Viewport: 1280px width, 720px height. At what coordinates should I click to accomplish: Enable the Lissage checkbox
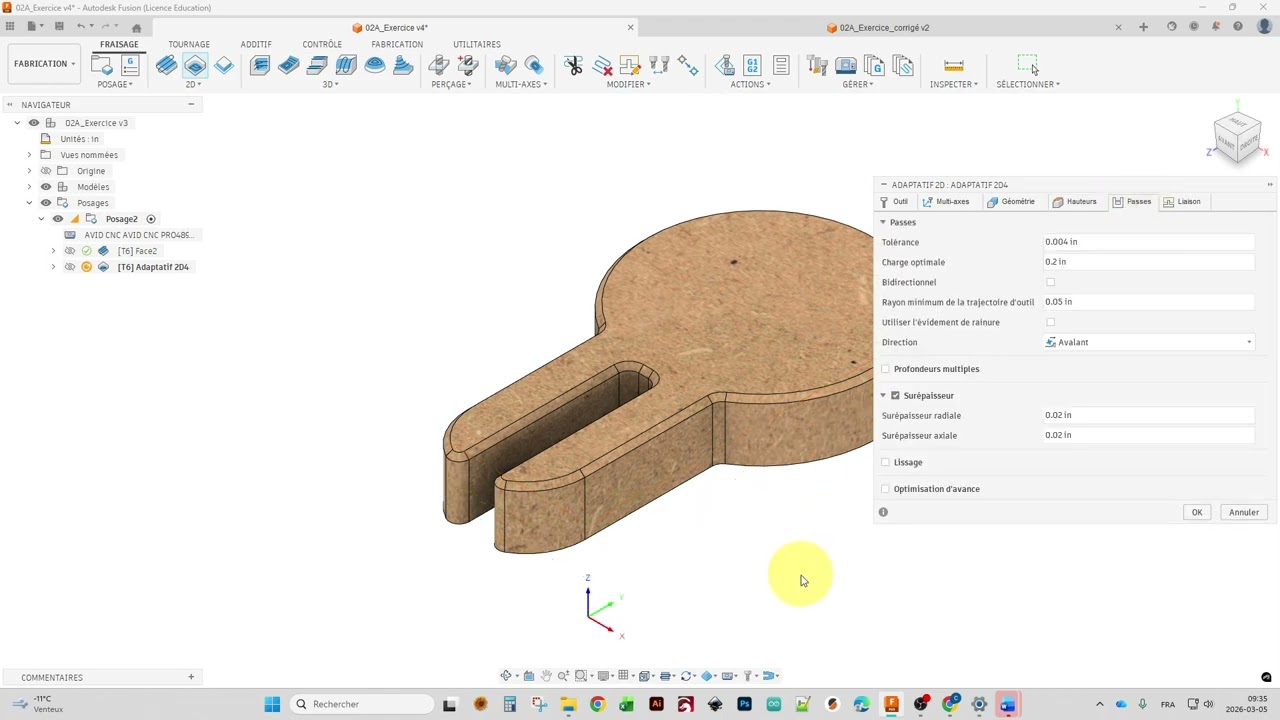click(x=885, y=462)
